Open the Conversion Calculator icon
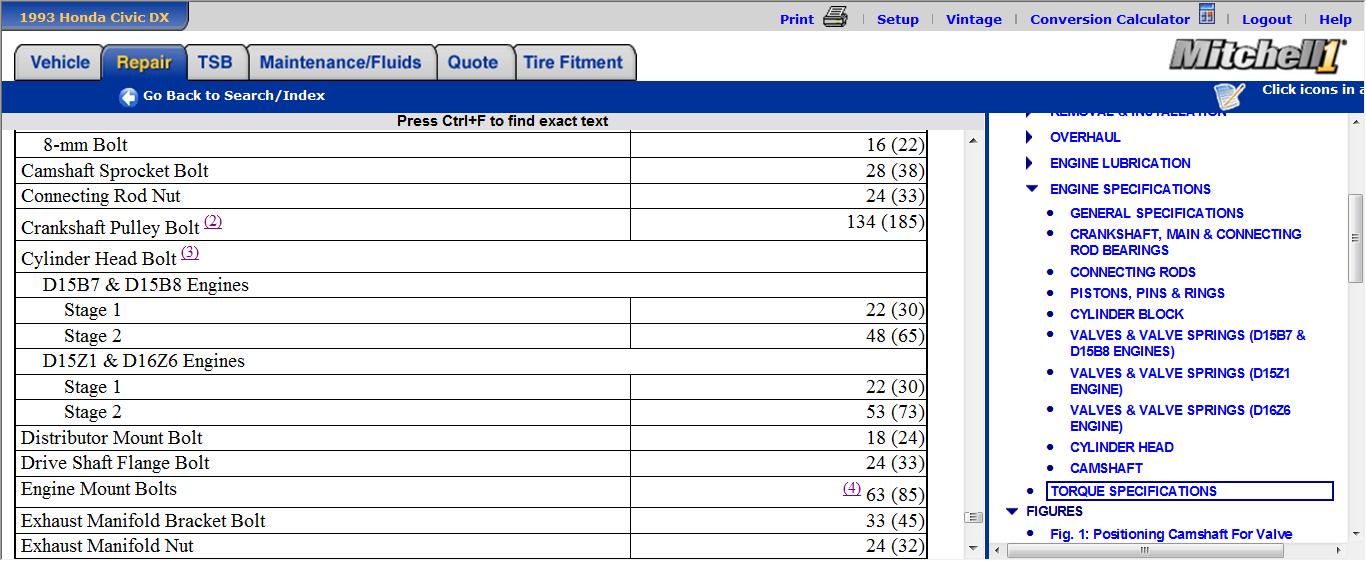 pyautogui.click(x=1207, y=15)
